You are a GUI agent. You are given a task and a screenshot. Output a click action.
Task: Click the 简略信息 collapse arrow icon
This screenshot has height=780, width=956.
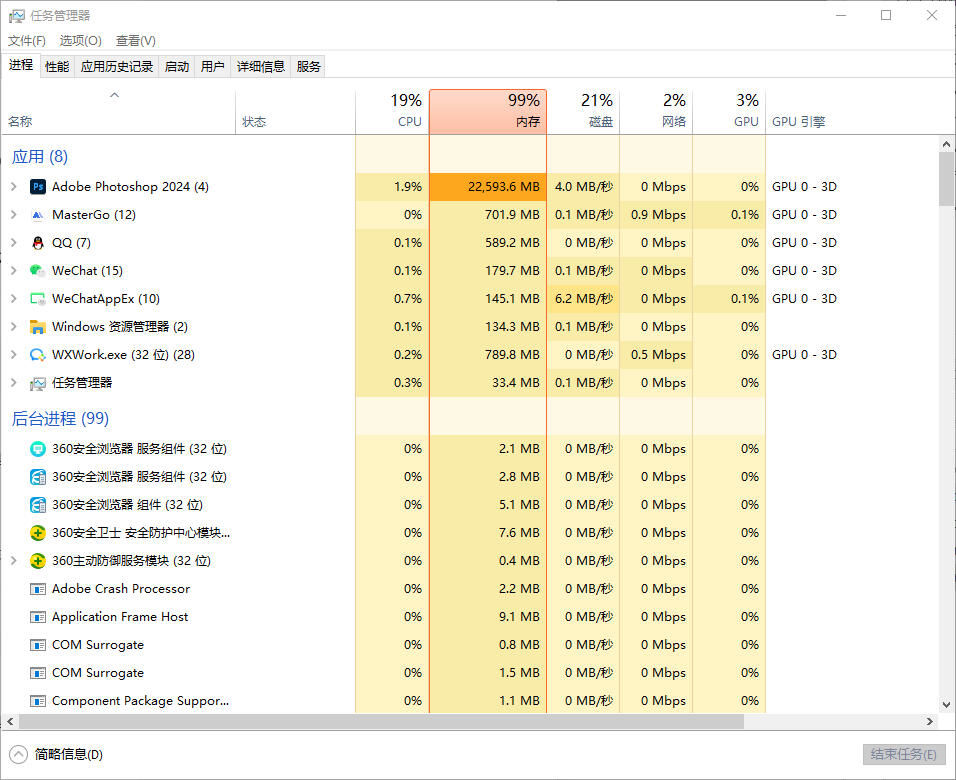point(18,754)
